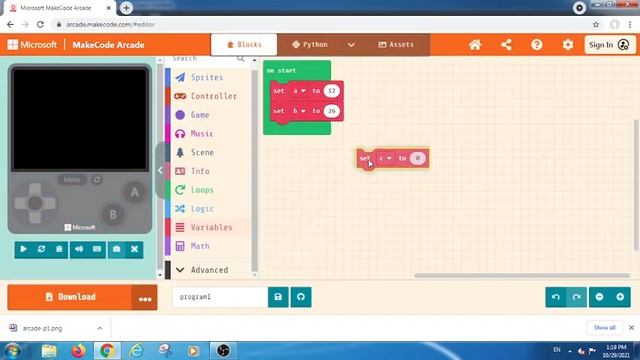The image size is (640, 360).
Task: Zoom out of the workspace
Action: (600, 297)
